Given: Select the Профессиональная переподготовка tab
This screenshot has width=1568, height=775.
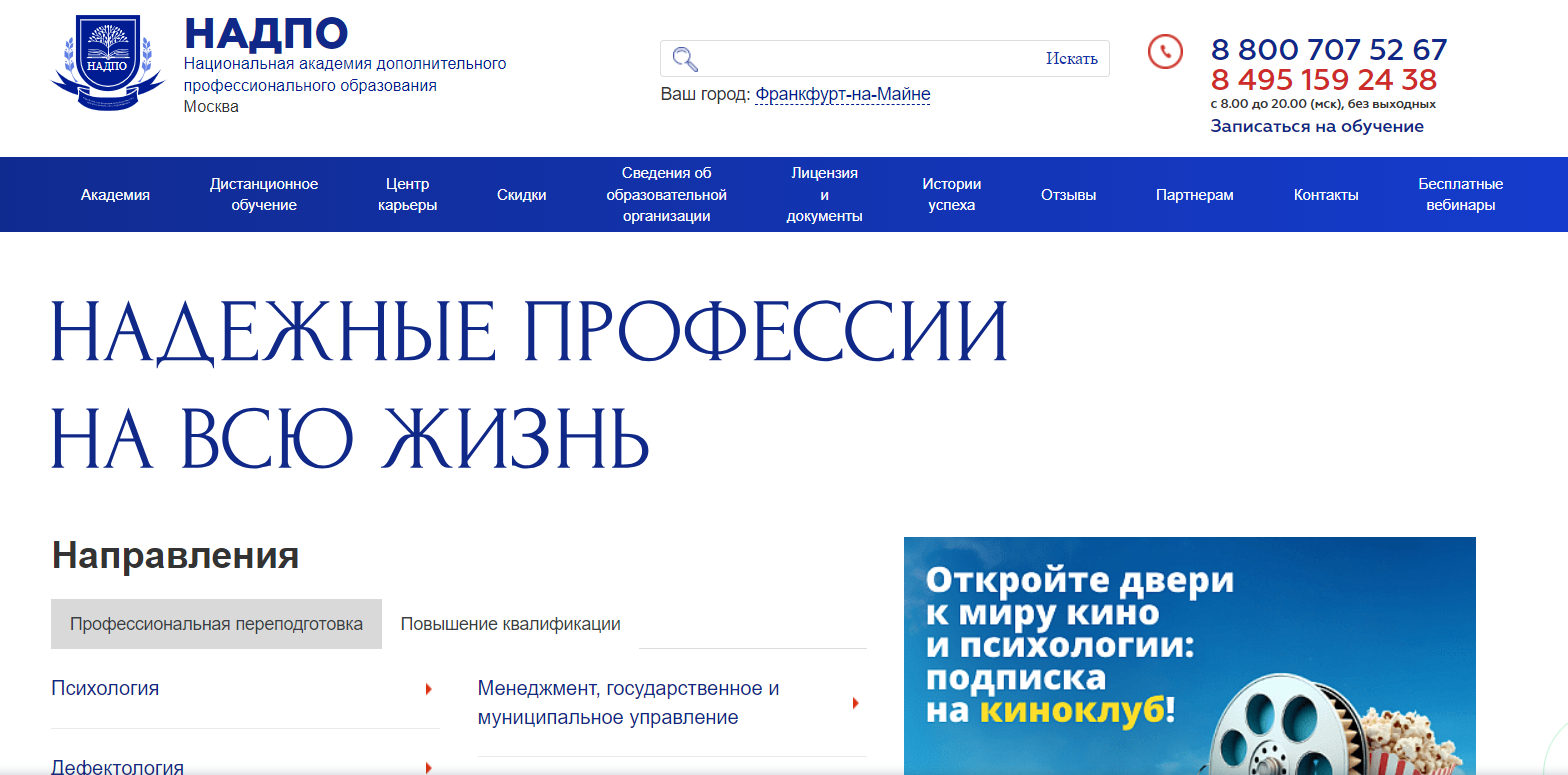Looking at the screenshot, I should 216,624.
